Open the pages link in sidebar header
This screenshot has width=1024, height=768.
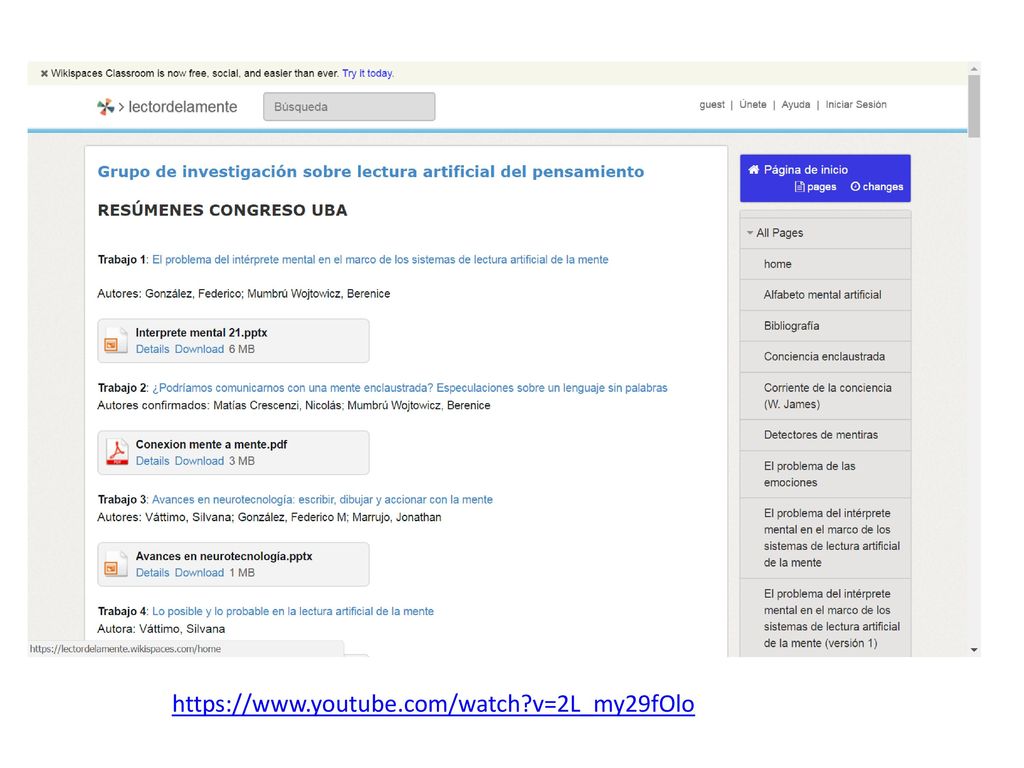(x=815, y=187)
